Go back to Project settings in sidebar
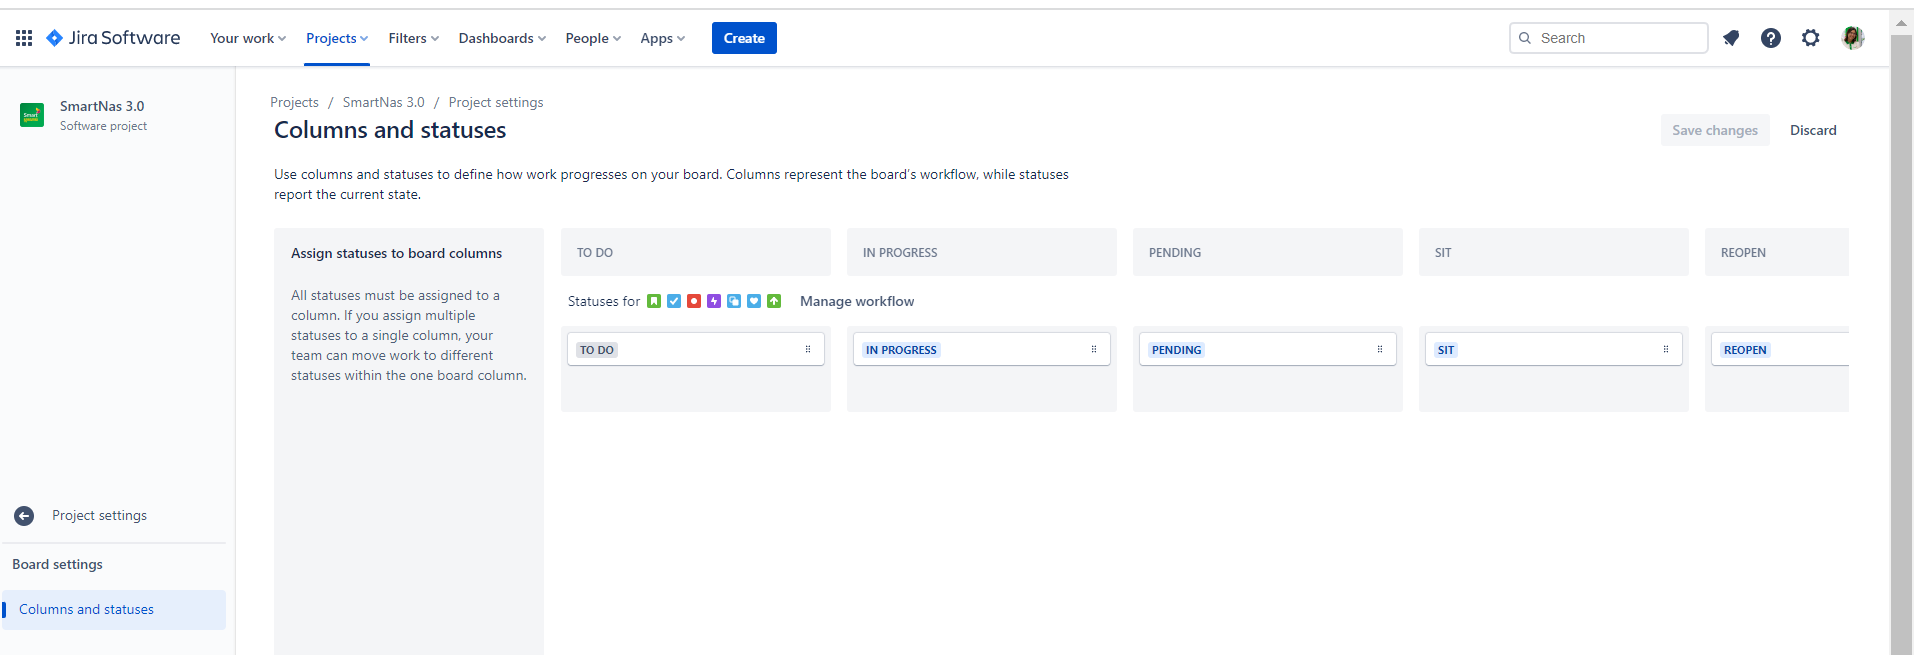Image resolution: width=1914 pixels, height=655 pixels. (x=99, y=516)
